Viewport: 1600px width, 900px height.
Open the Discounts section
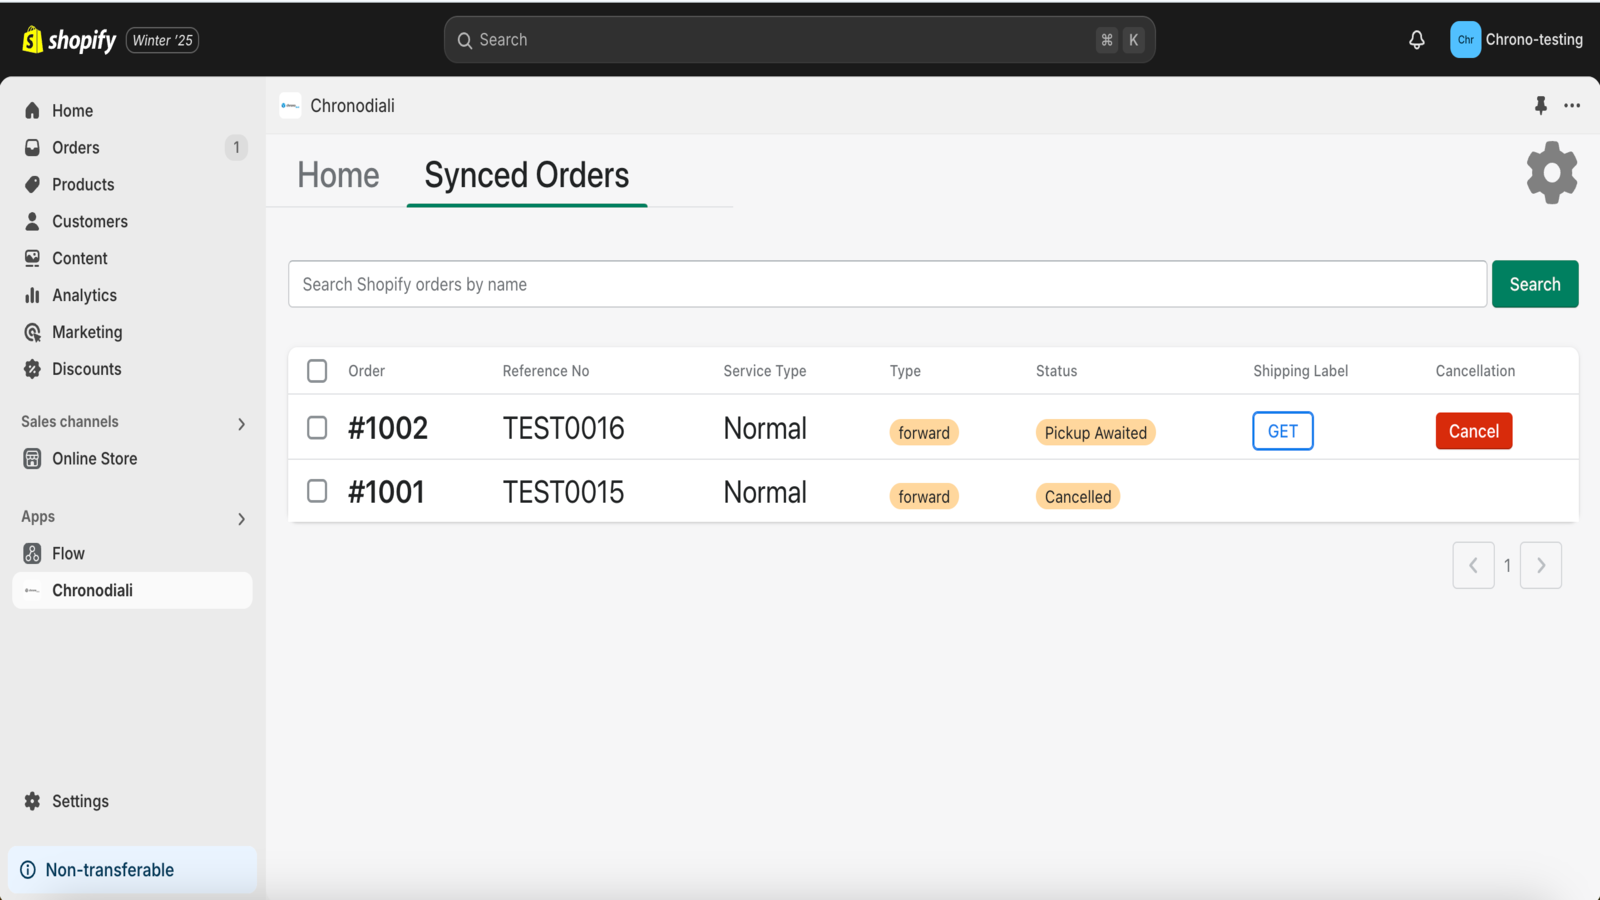coord(86,368)
